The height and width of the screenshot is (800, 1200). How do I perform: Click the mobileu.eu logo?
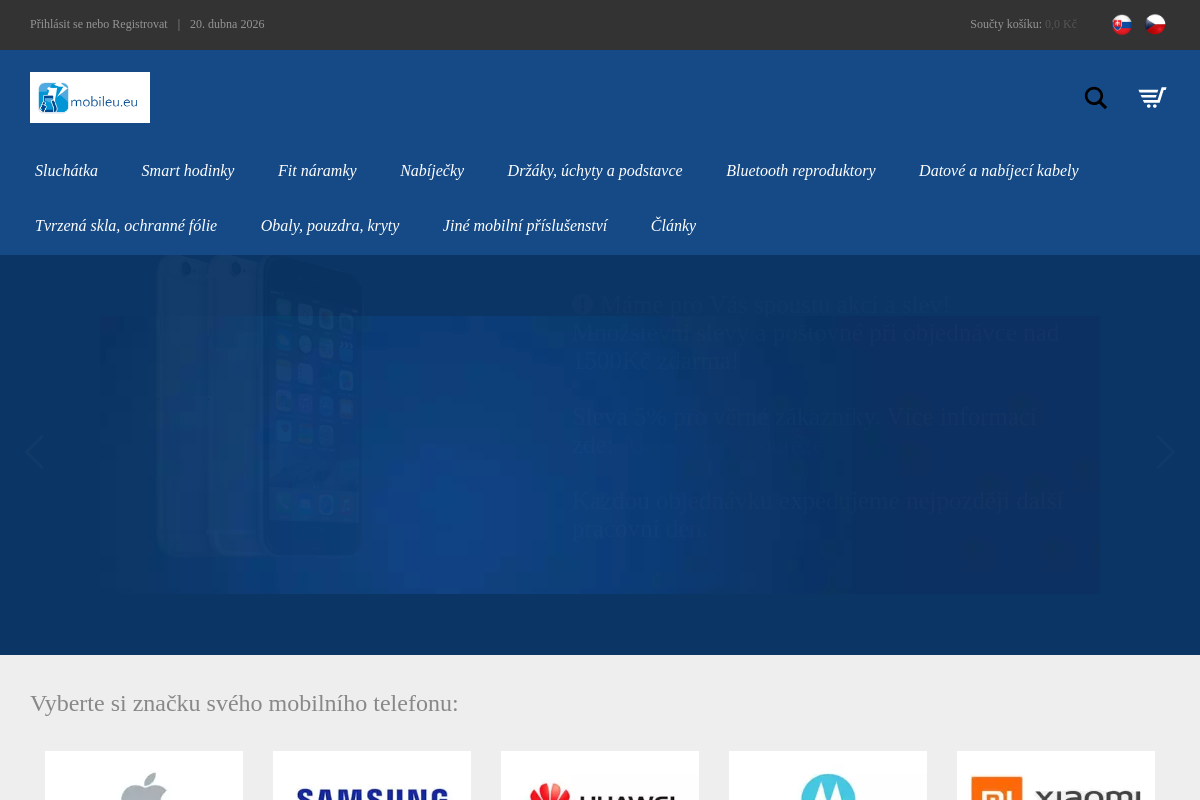point(90,97)
